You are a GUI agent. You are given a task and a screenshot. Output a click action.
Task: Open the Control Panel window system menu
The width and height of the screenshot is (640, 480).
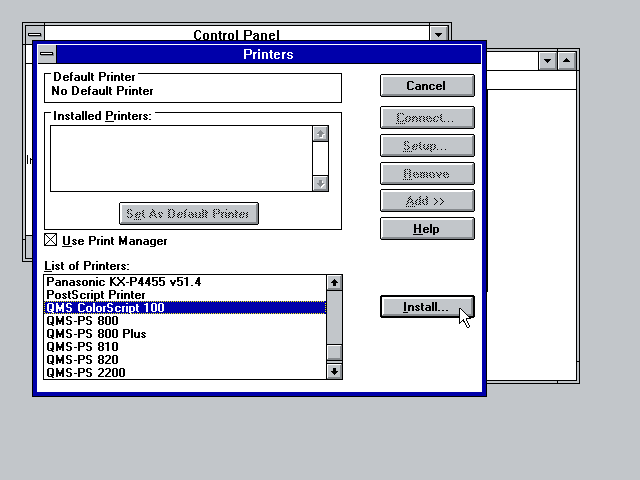(x=35, y=33)
